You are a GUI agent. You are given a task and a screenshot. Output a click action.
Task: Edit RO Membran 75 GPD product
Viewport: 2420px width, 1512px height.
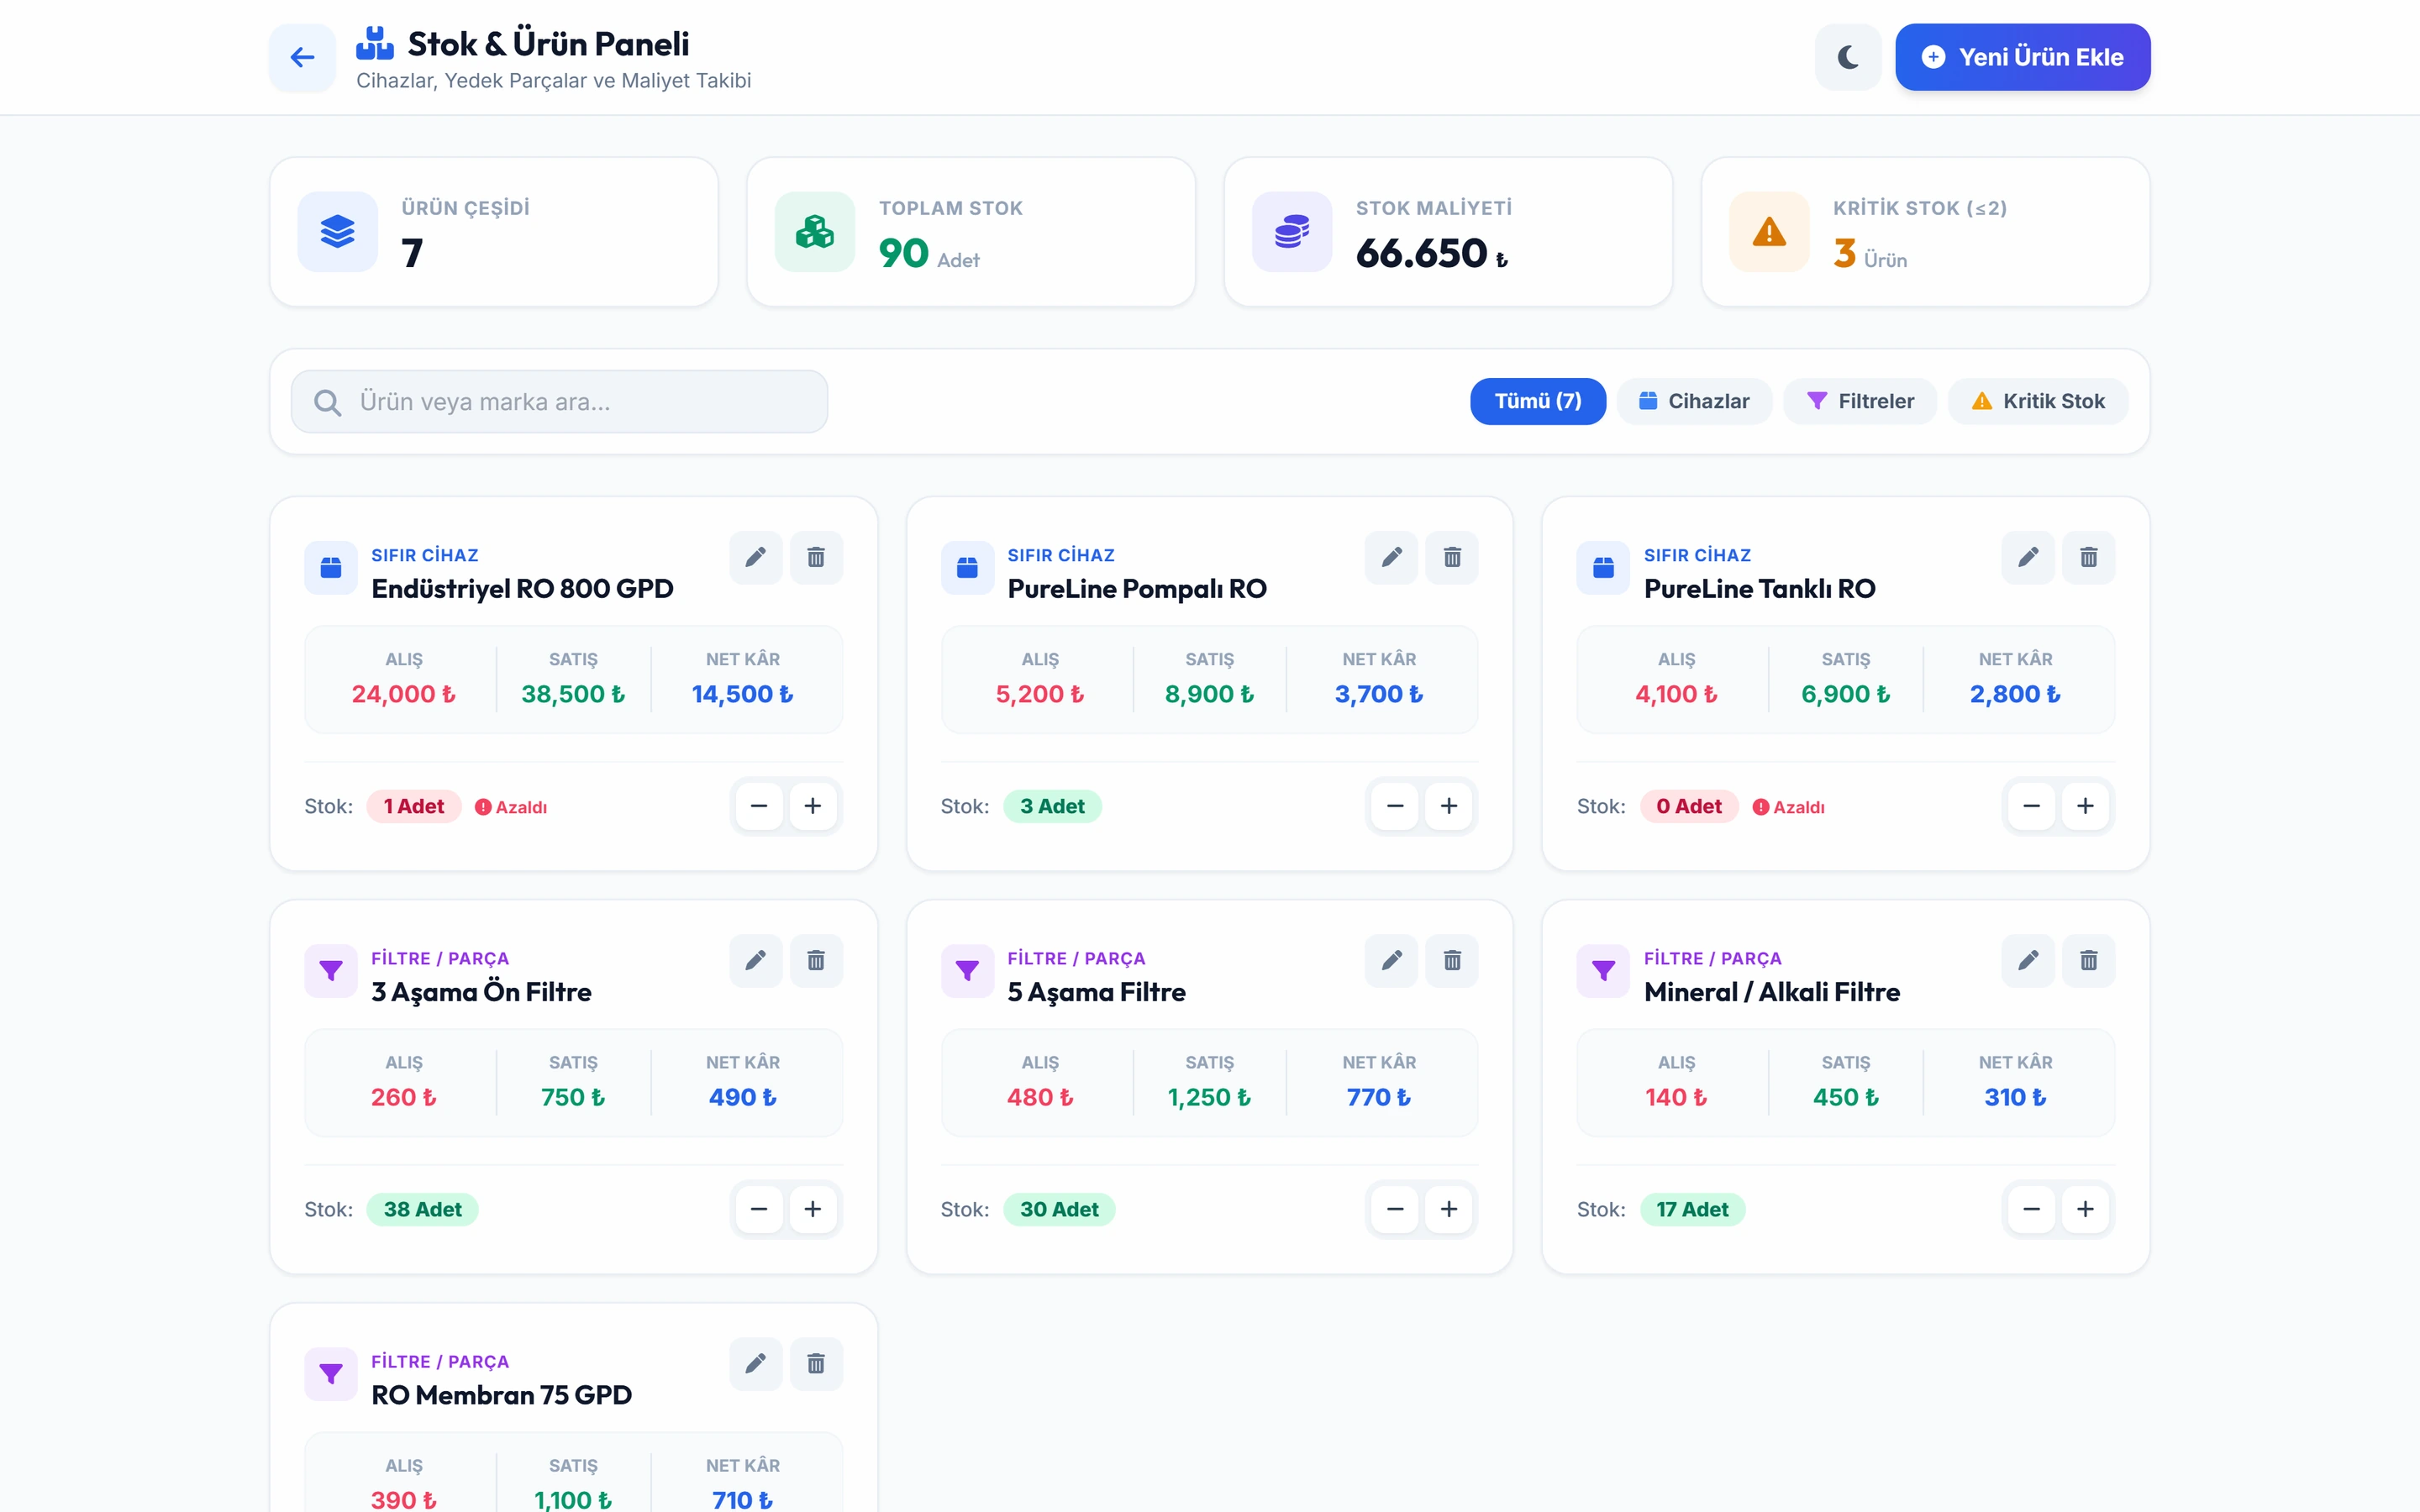756,1363
